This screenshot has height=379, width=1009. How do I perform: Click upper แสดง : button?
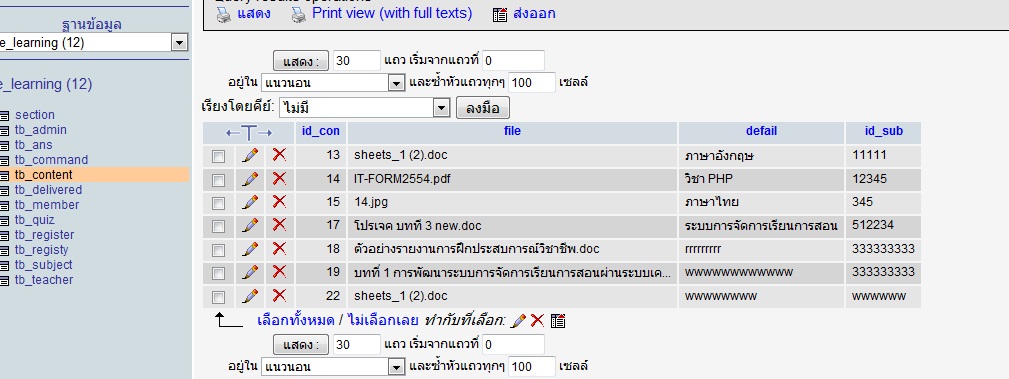tap(301, 61)
